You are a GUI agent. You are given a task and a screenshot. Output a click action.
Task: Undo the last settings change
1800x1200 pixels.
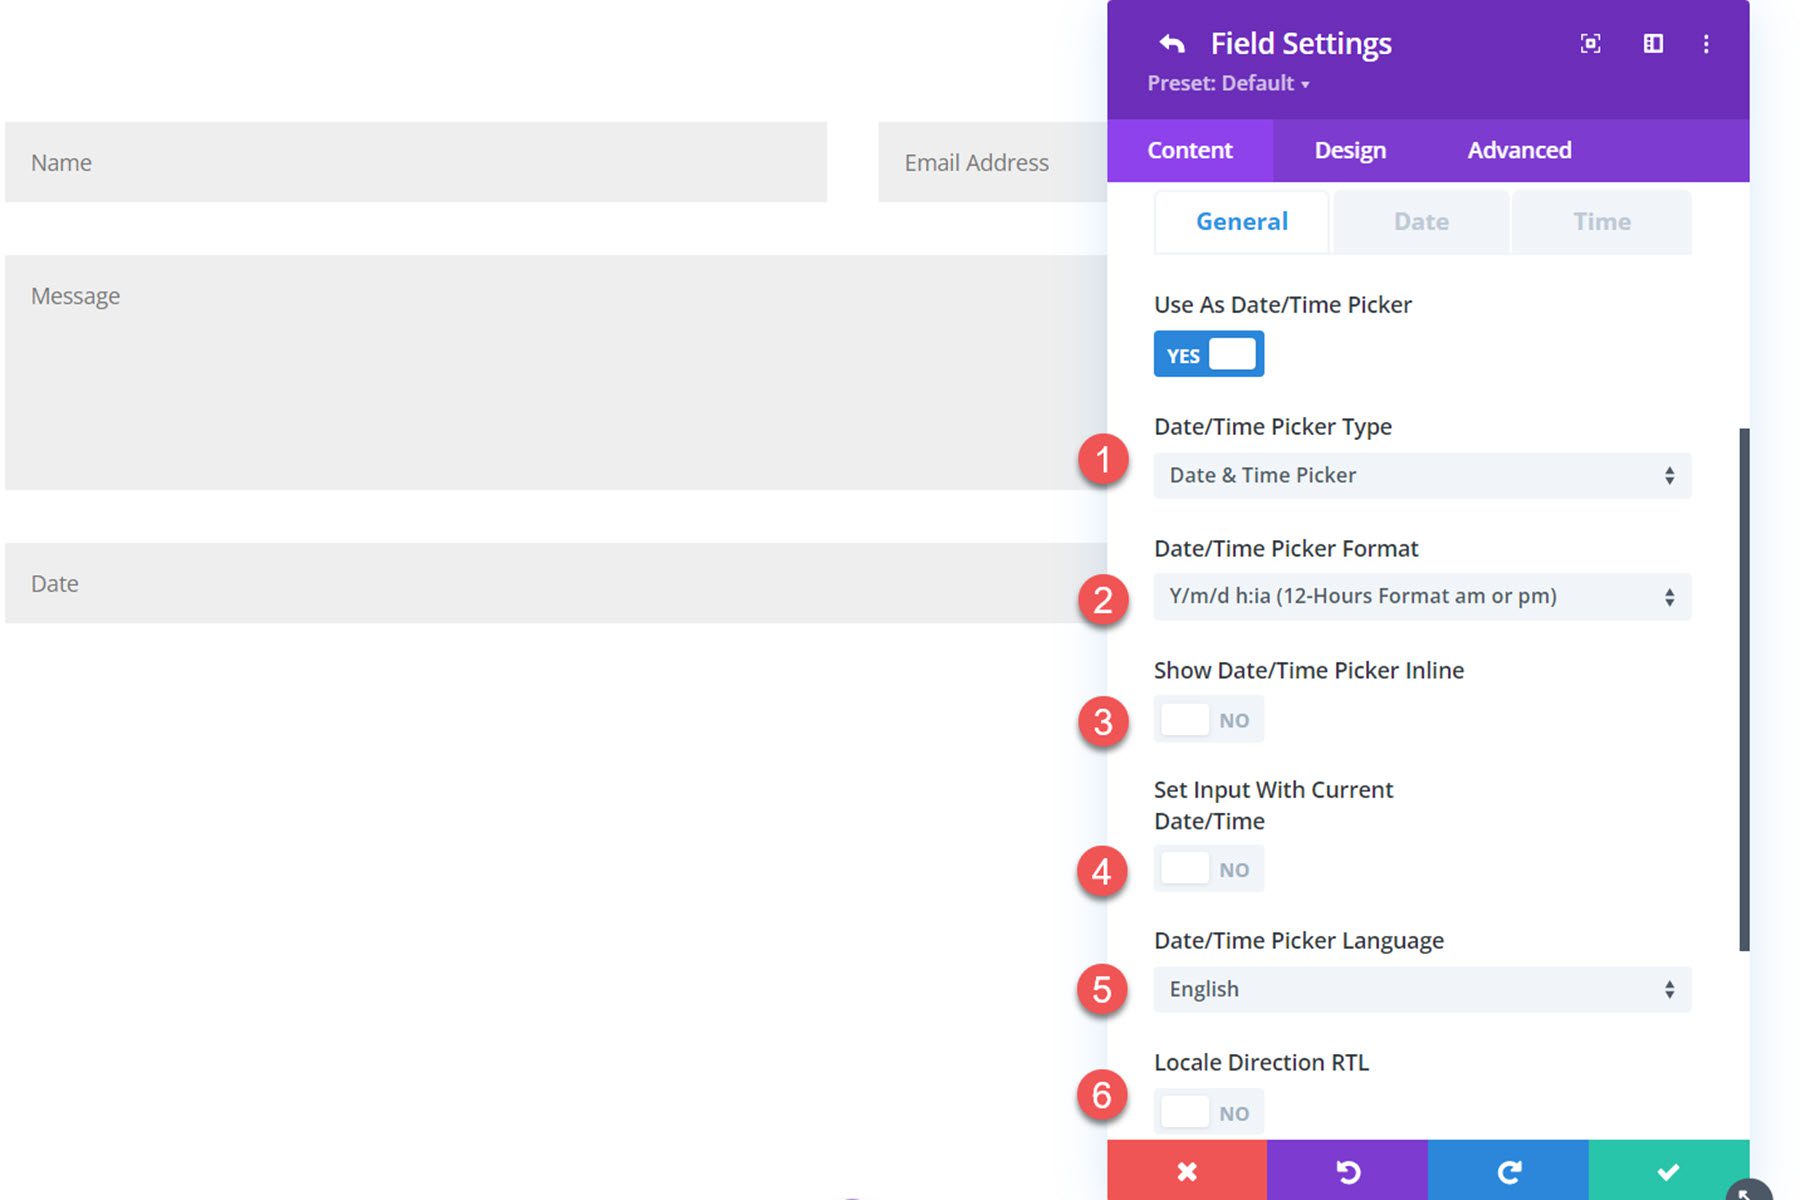(x=1348, y=1170)
